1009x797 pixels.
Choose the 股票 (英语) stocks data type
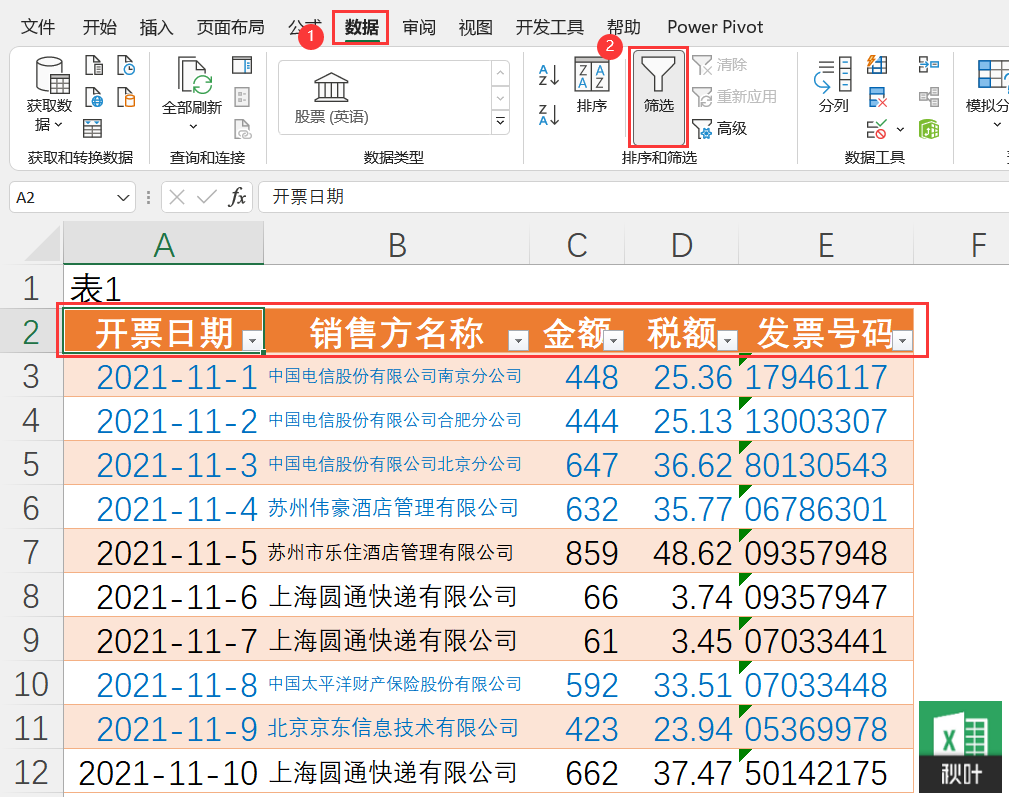331,98
